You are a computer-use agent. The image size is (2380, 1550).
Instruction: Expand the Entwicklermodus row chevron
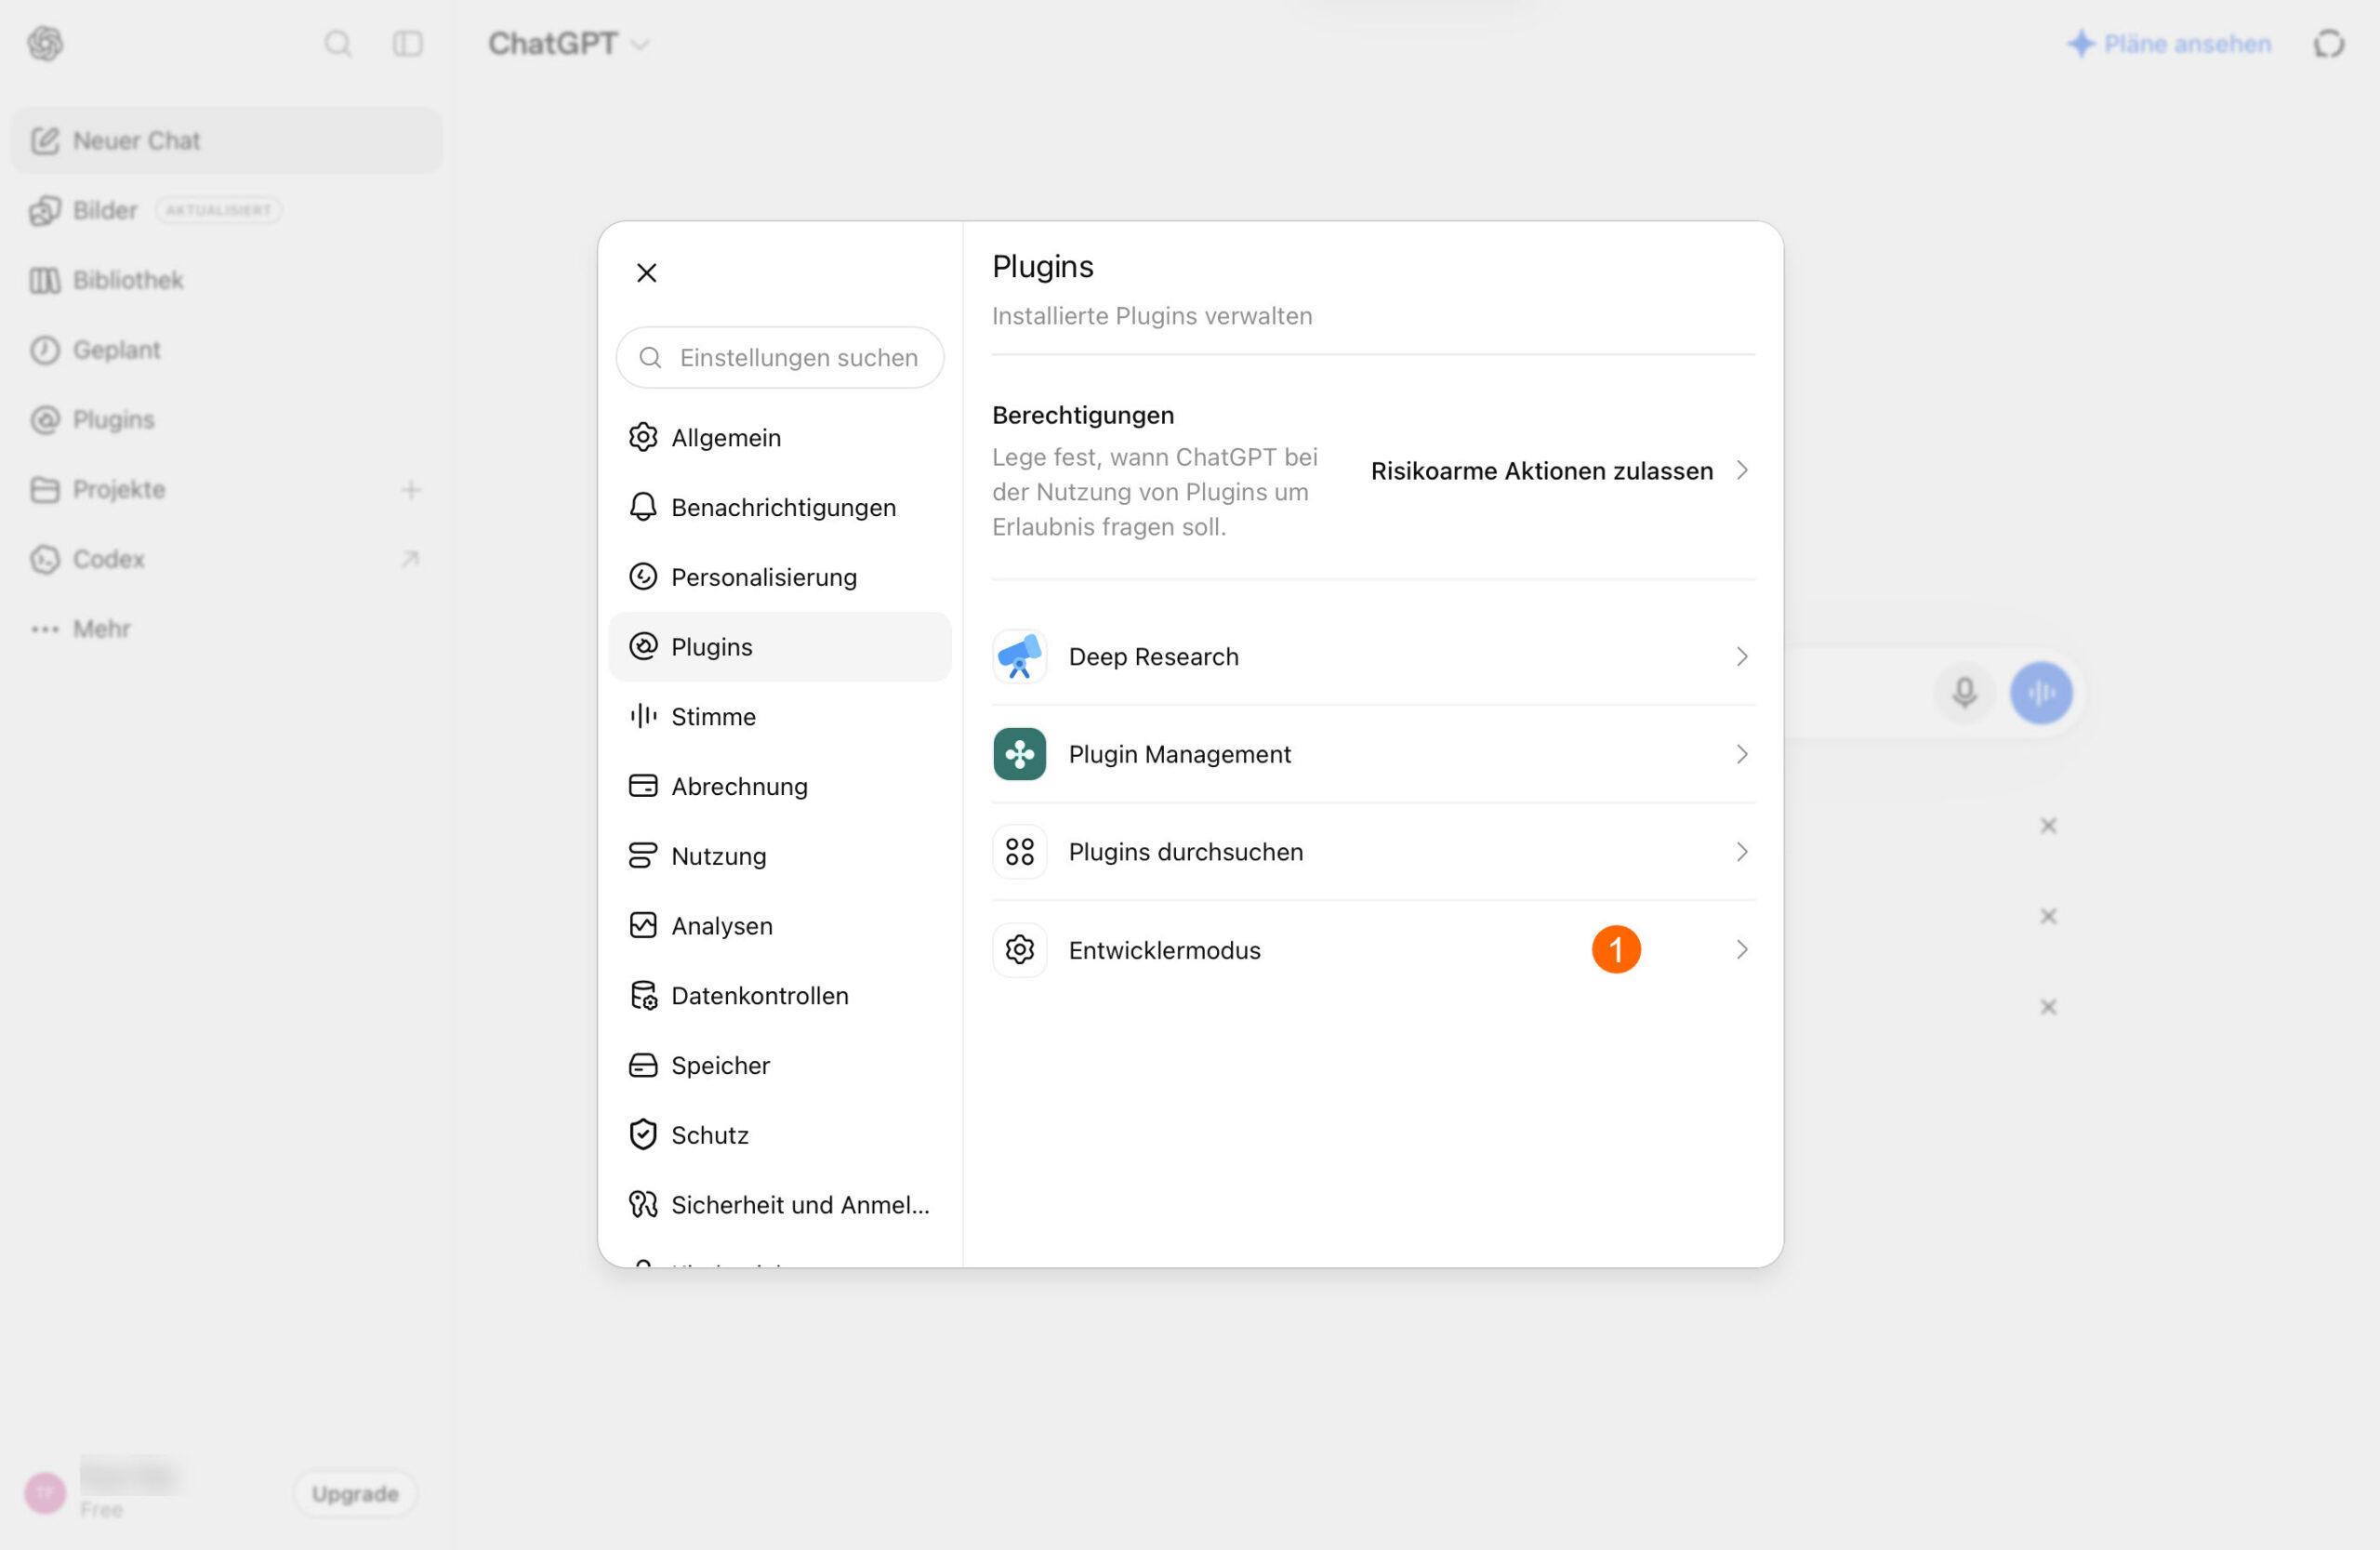[1741, 950]
